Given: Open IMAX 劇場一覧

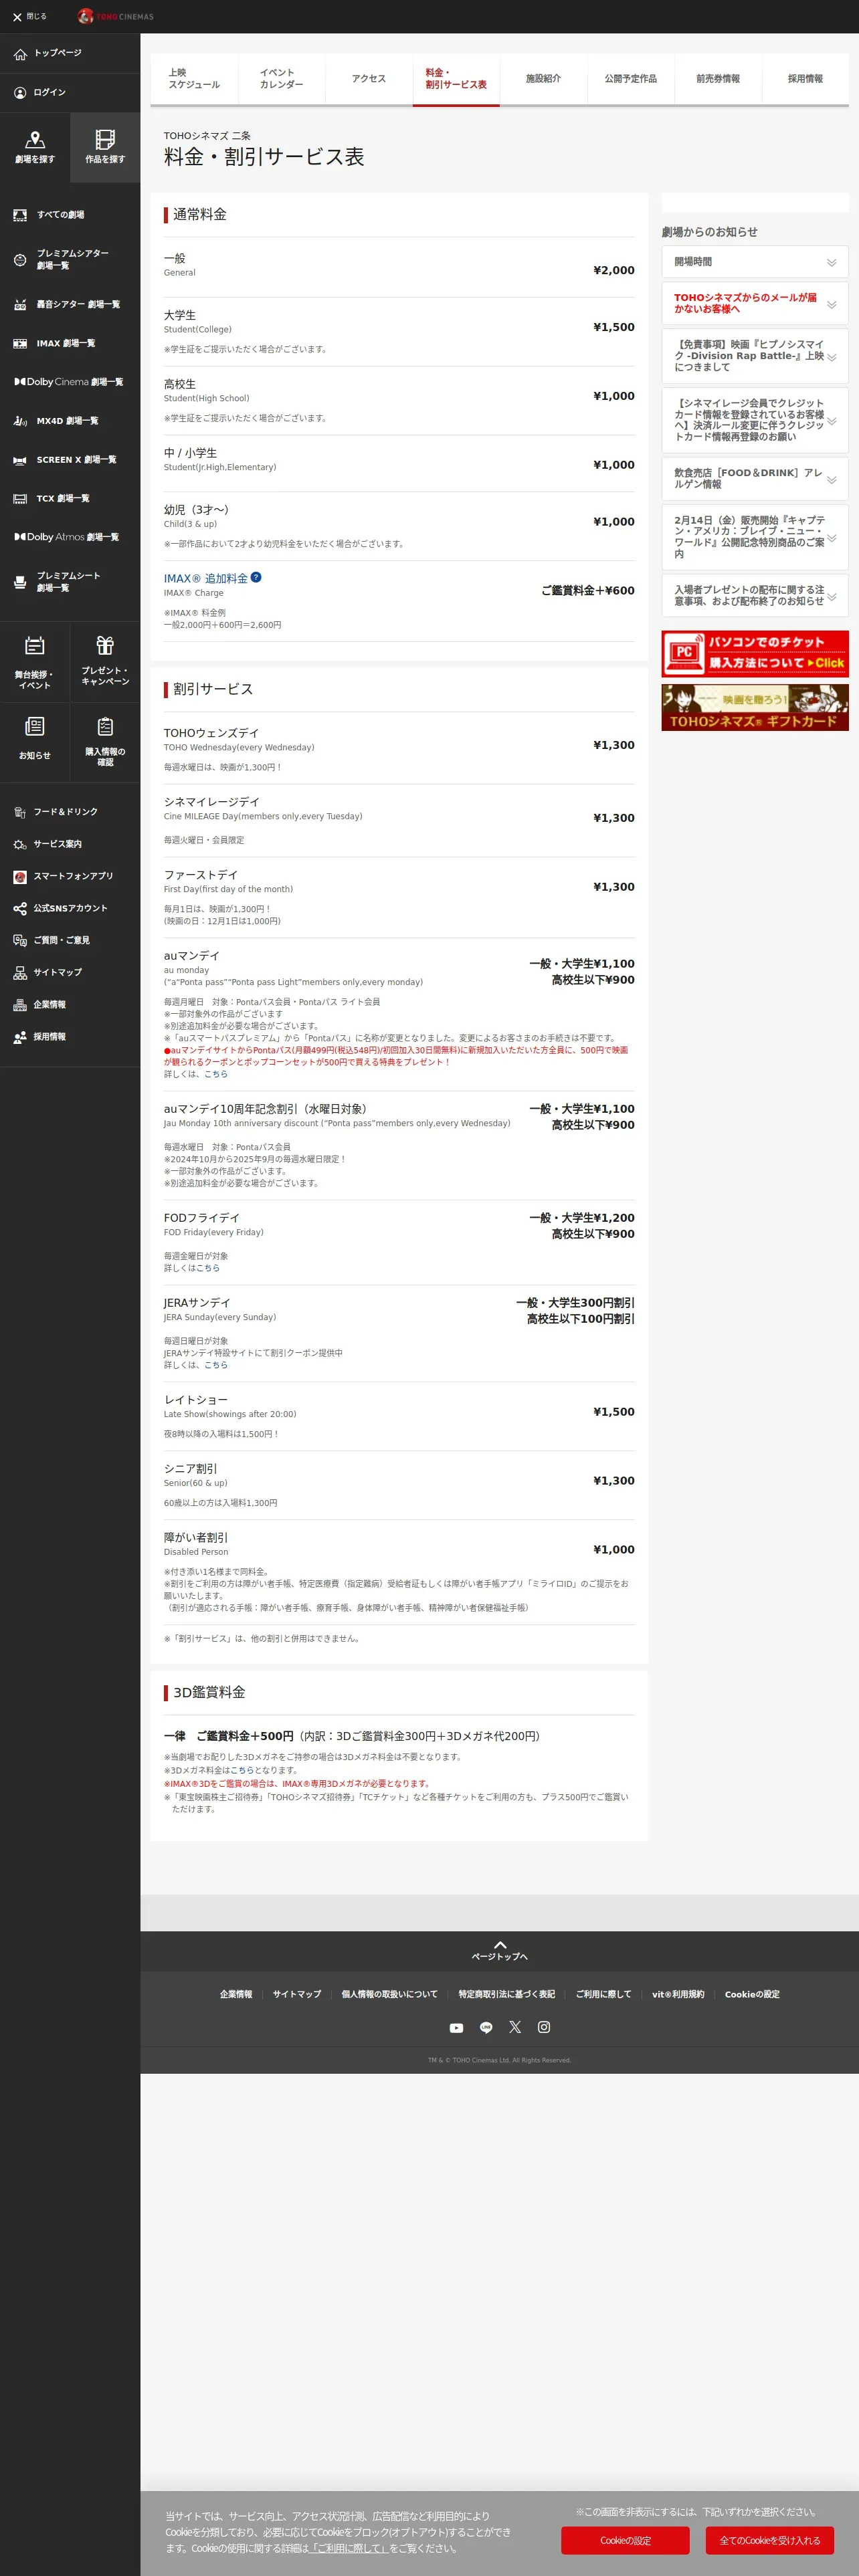Looking at the screenshot, I should [x=70, y=343].
